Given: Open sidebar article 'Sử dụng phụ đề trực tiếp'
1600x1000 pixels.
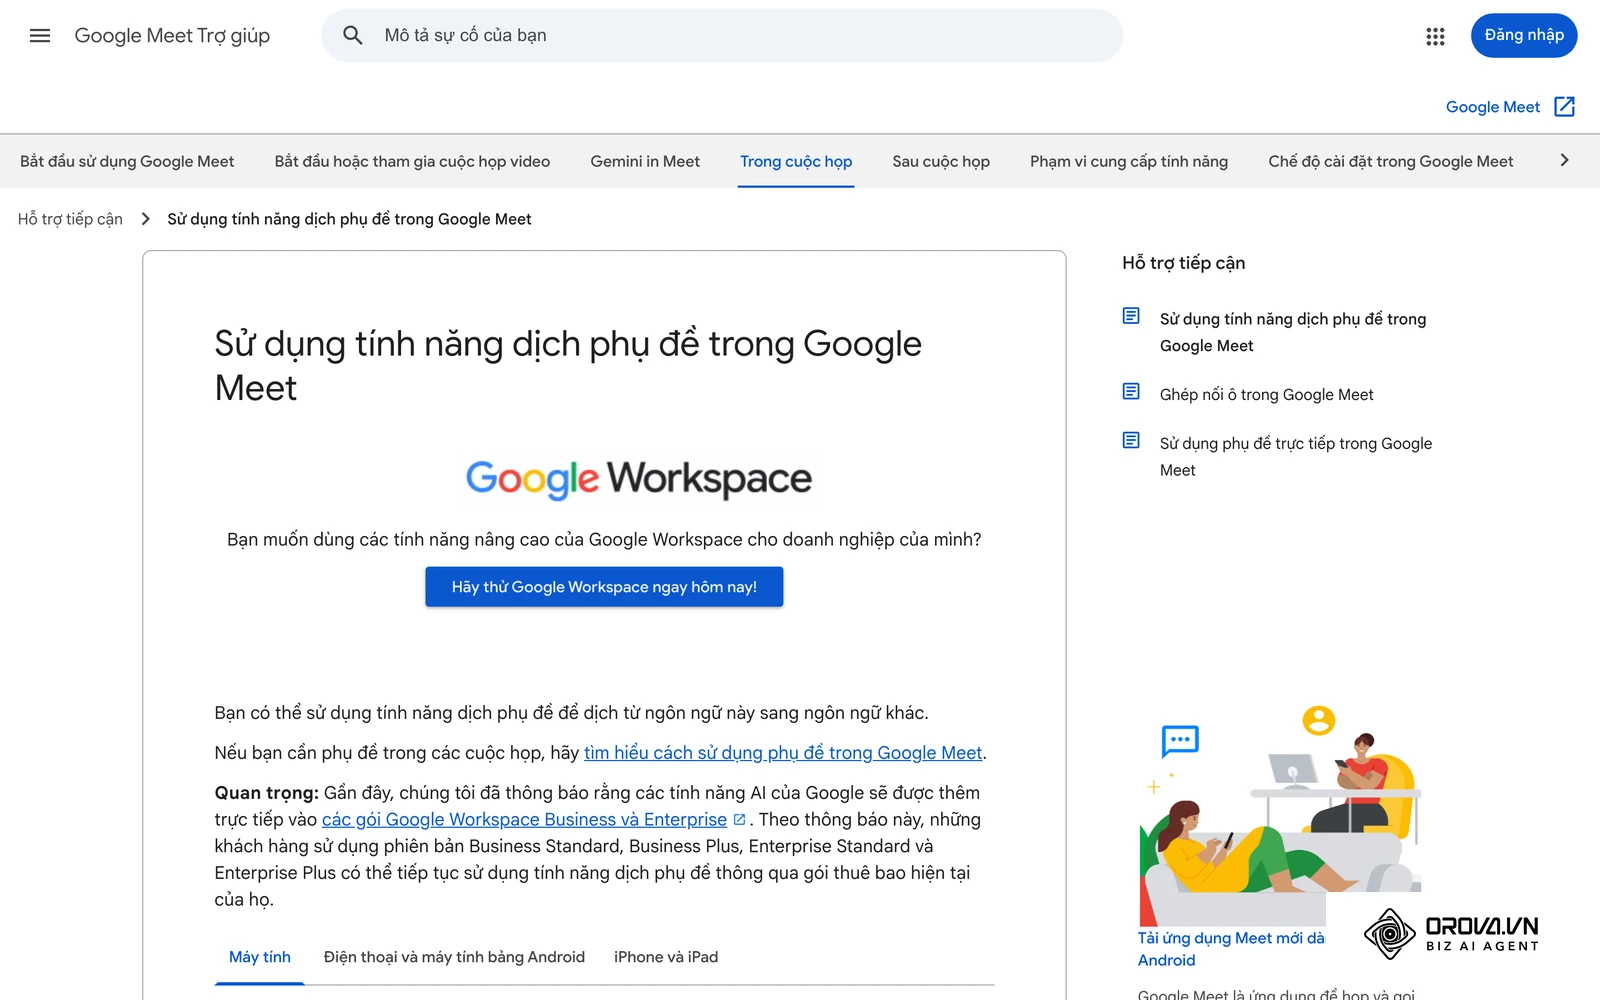Looking at the screenshot, I should [x=1296, y=457].
